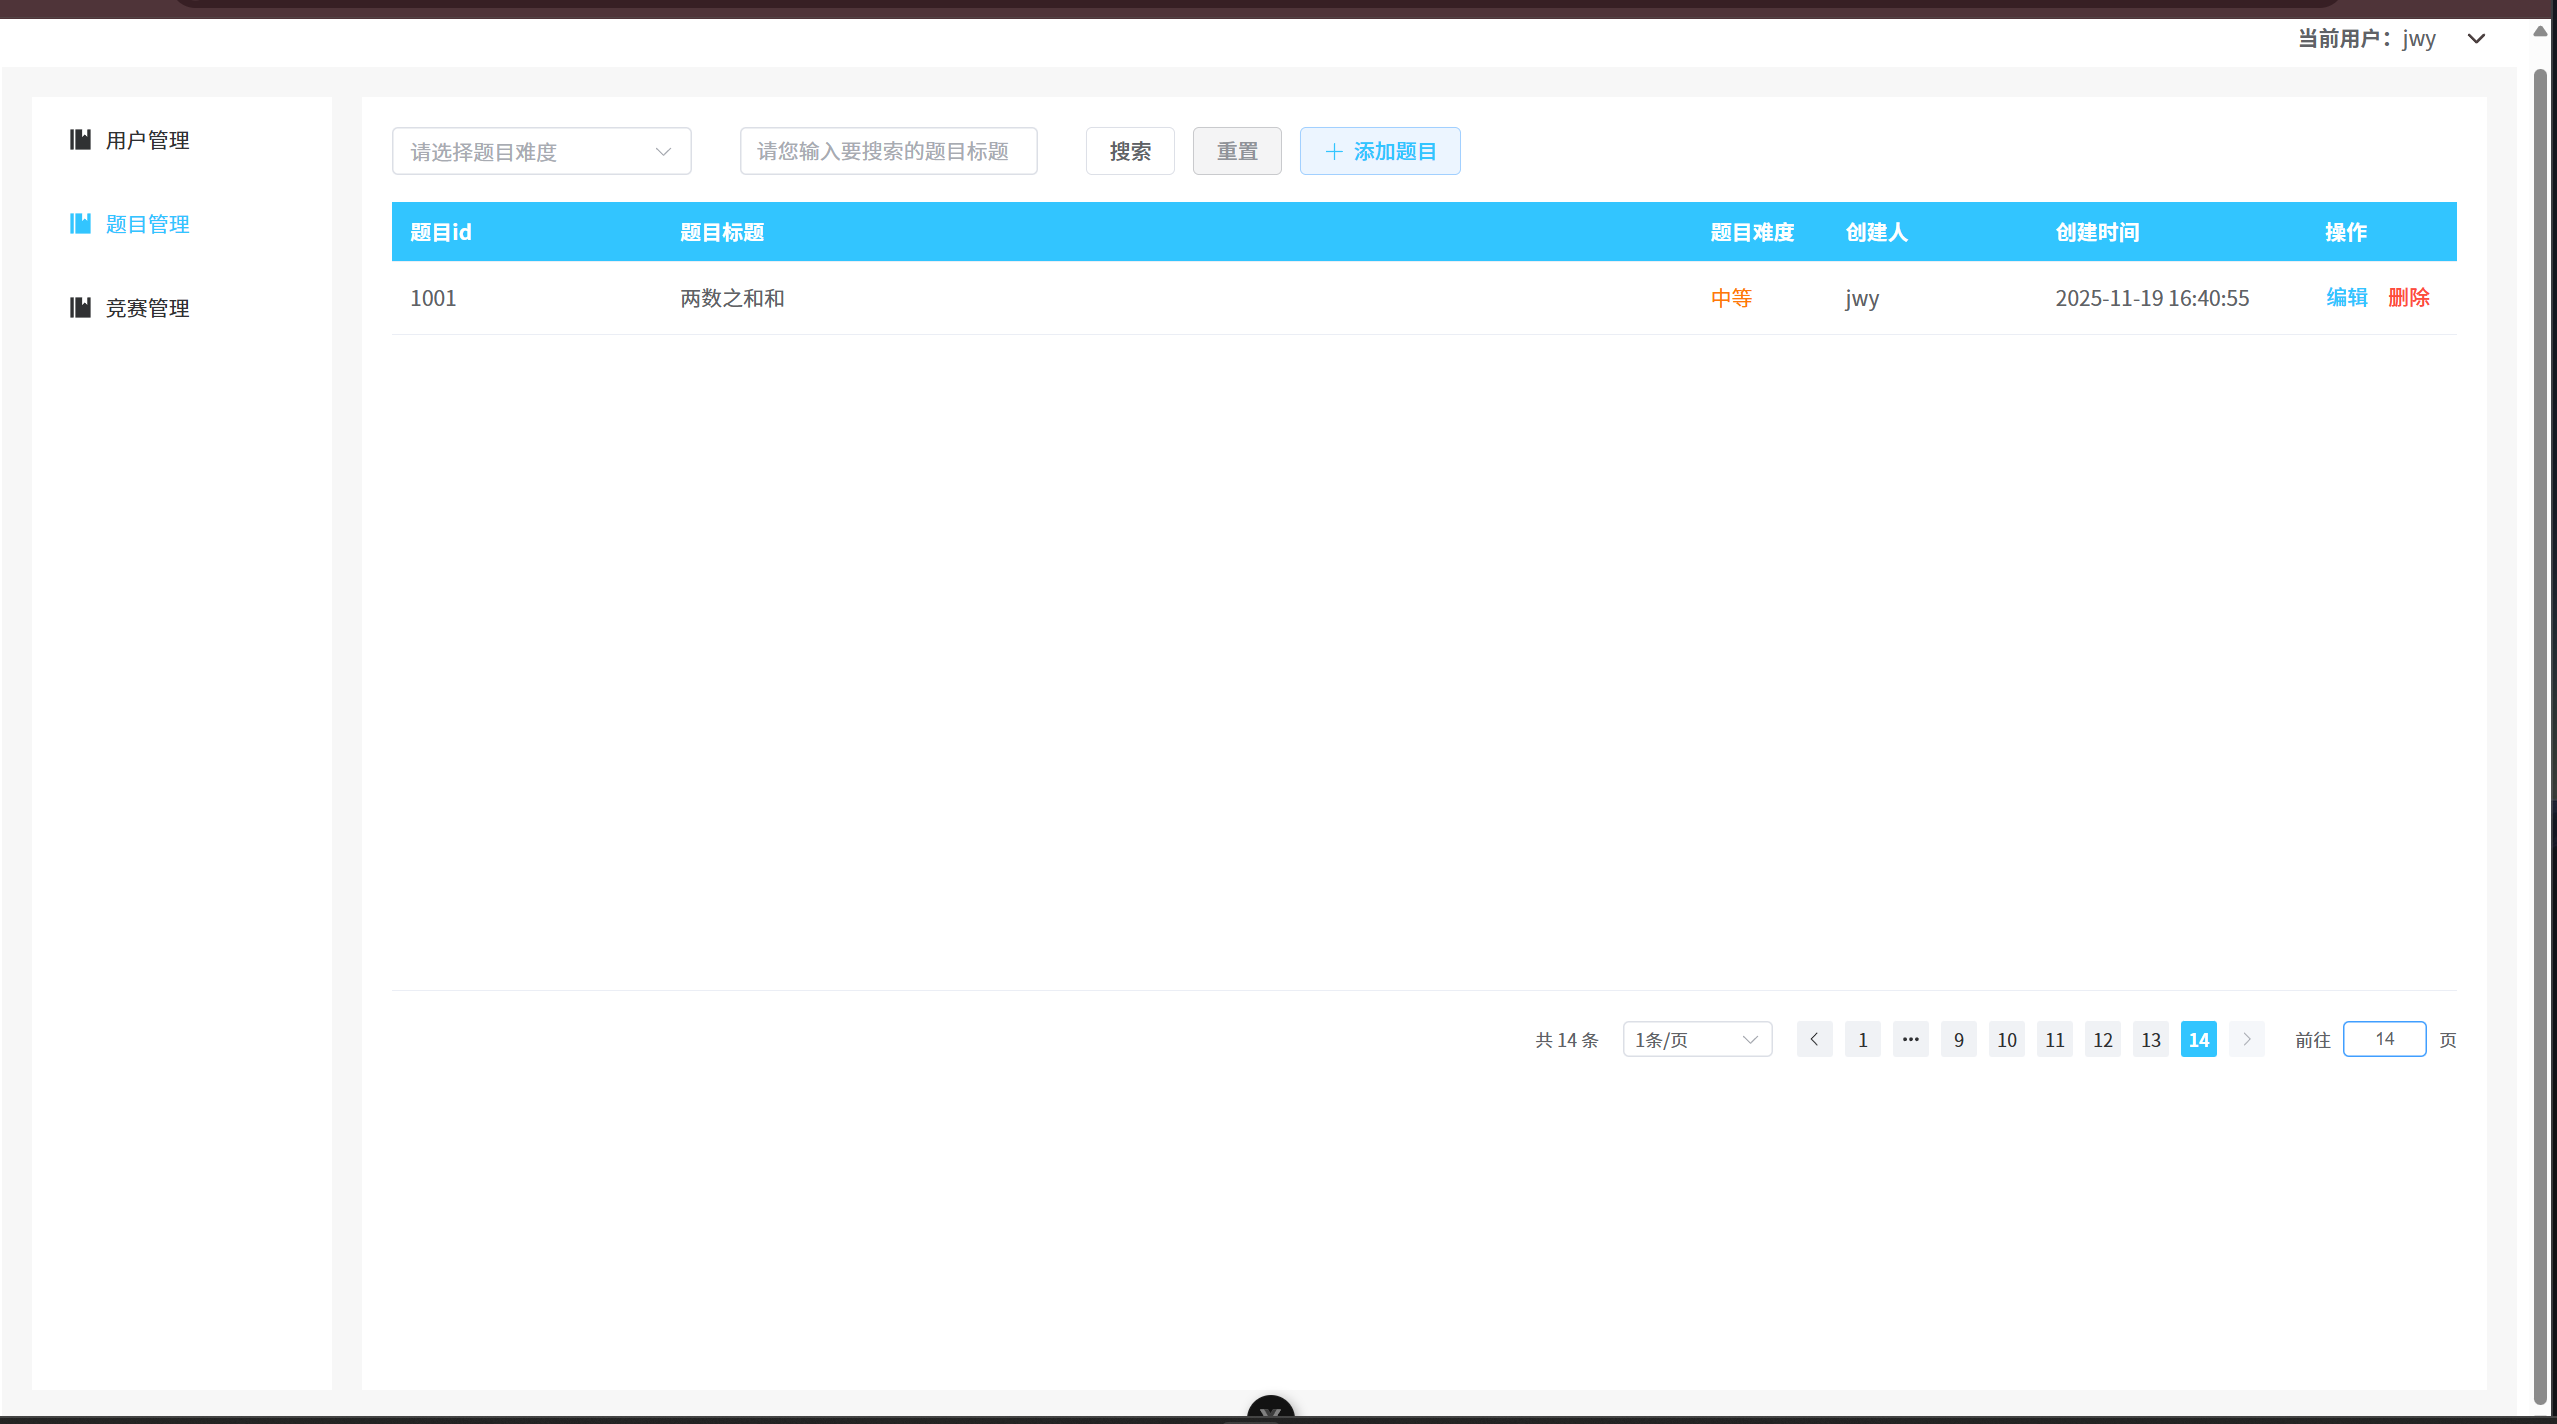Expand the current user jwy dropdown
This screenshot has width=2557, height=1424.
2477,39
